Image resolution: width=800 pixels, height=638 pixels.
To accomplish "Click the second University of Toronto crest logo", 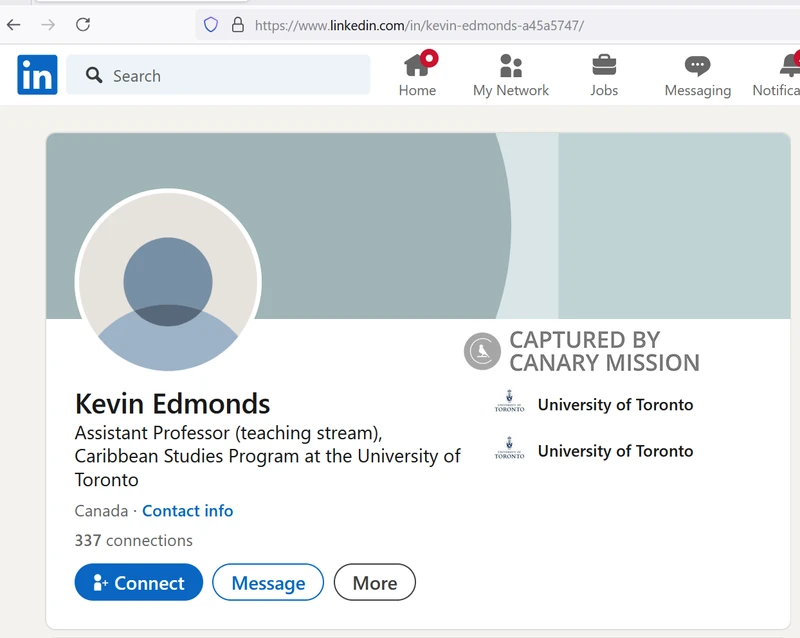I will coord(509,448).
